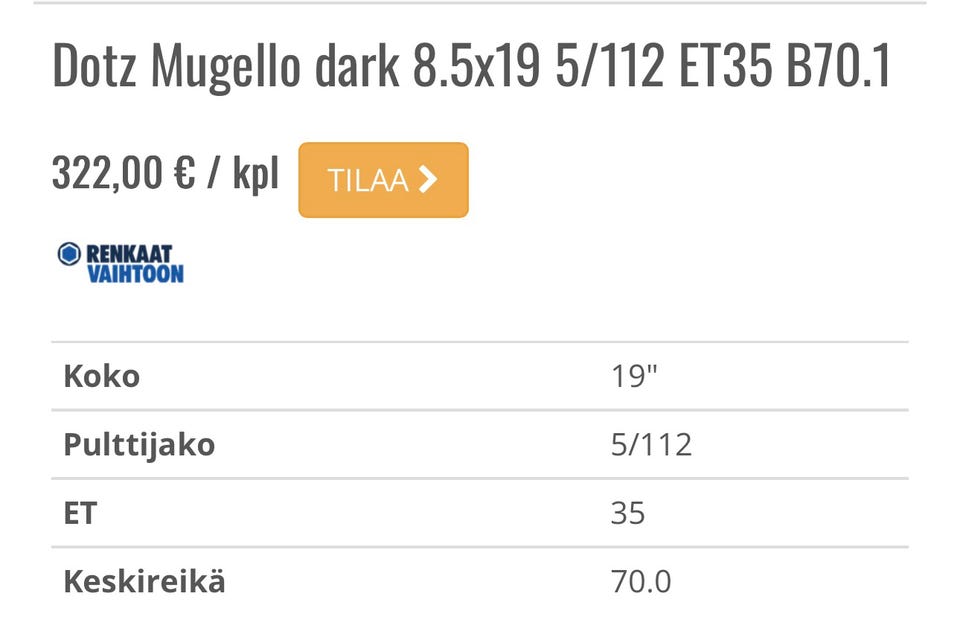Click the 322,00 € price text
Viewport: 960px width, 637px height.
[122, 175]
